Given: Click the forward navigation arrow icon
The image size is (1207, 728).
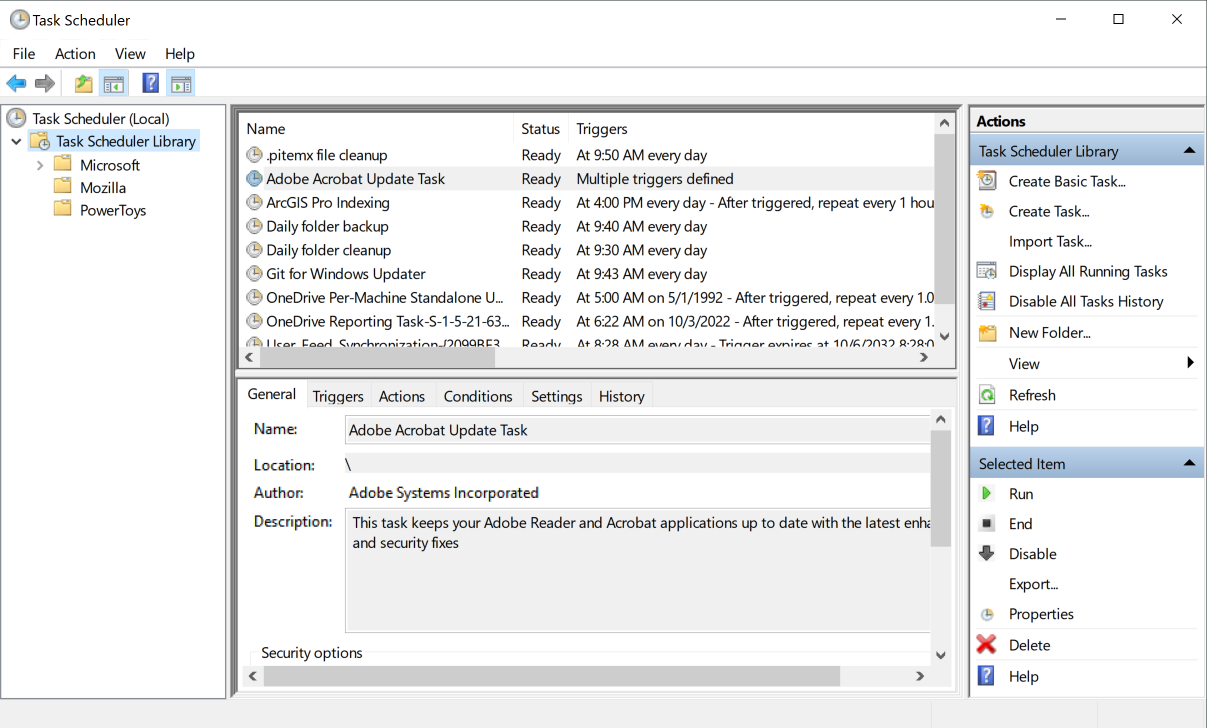Looking at the screenshot, I should click(45, 82).
